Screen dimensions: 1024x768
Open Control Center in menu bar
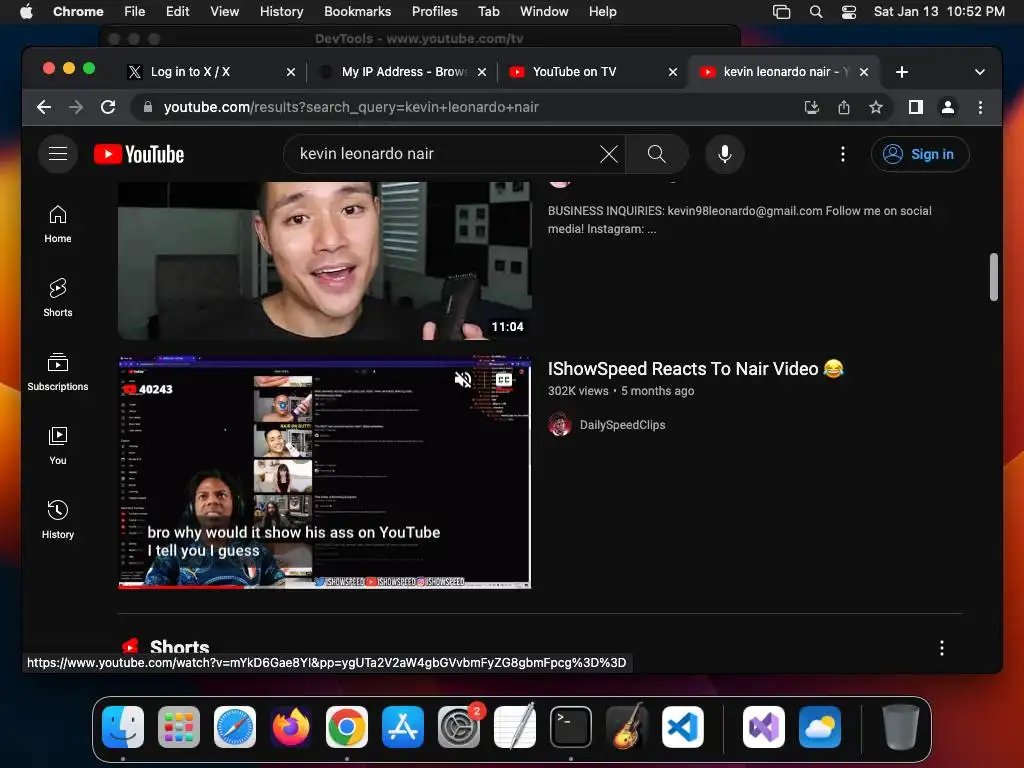coord(848,11)
